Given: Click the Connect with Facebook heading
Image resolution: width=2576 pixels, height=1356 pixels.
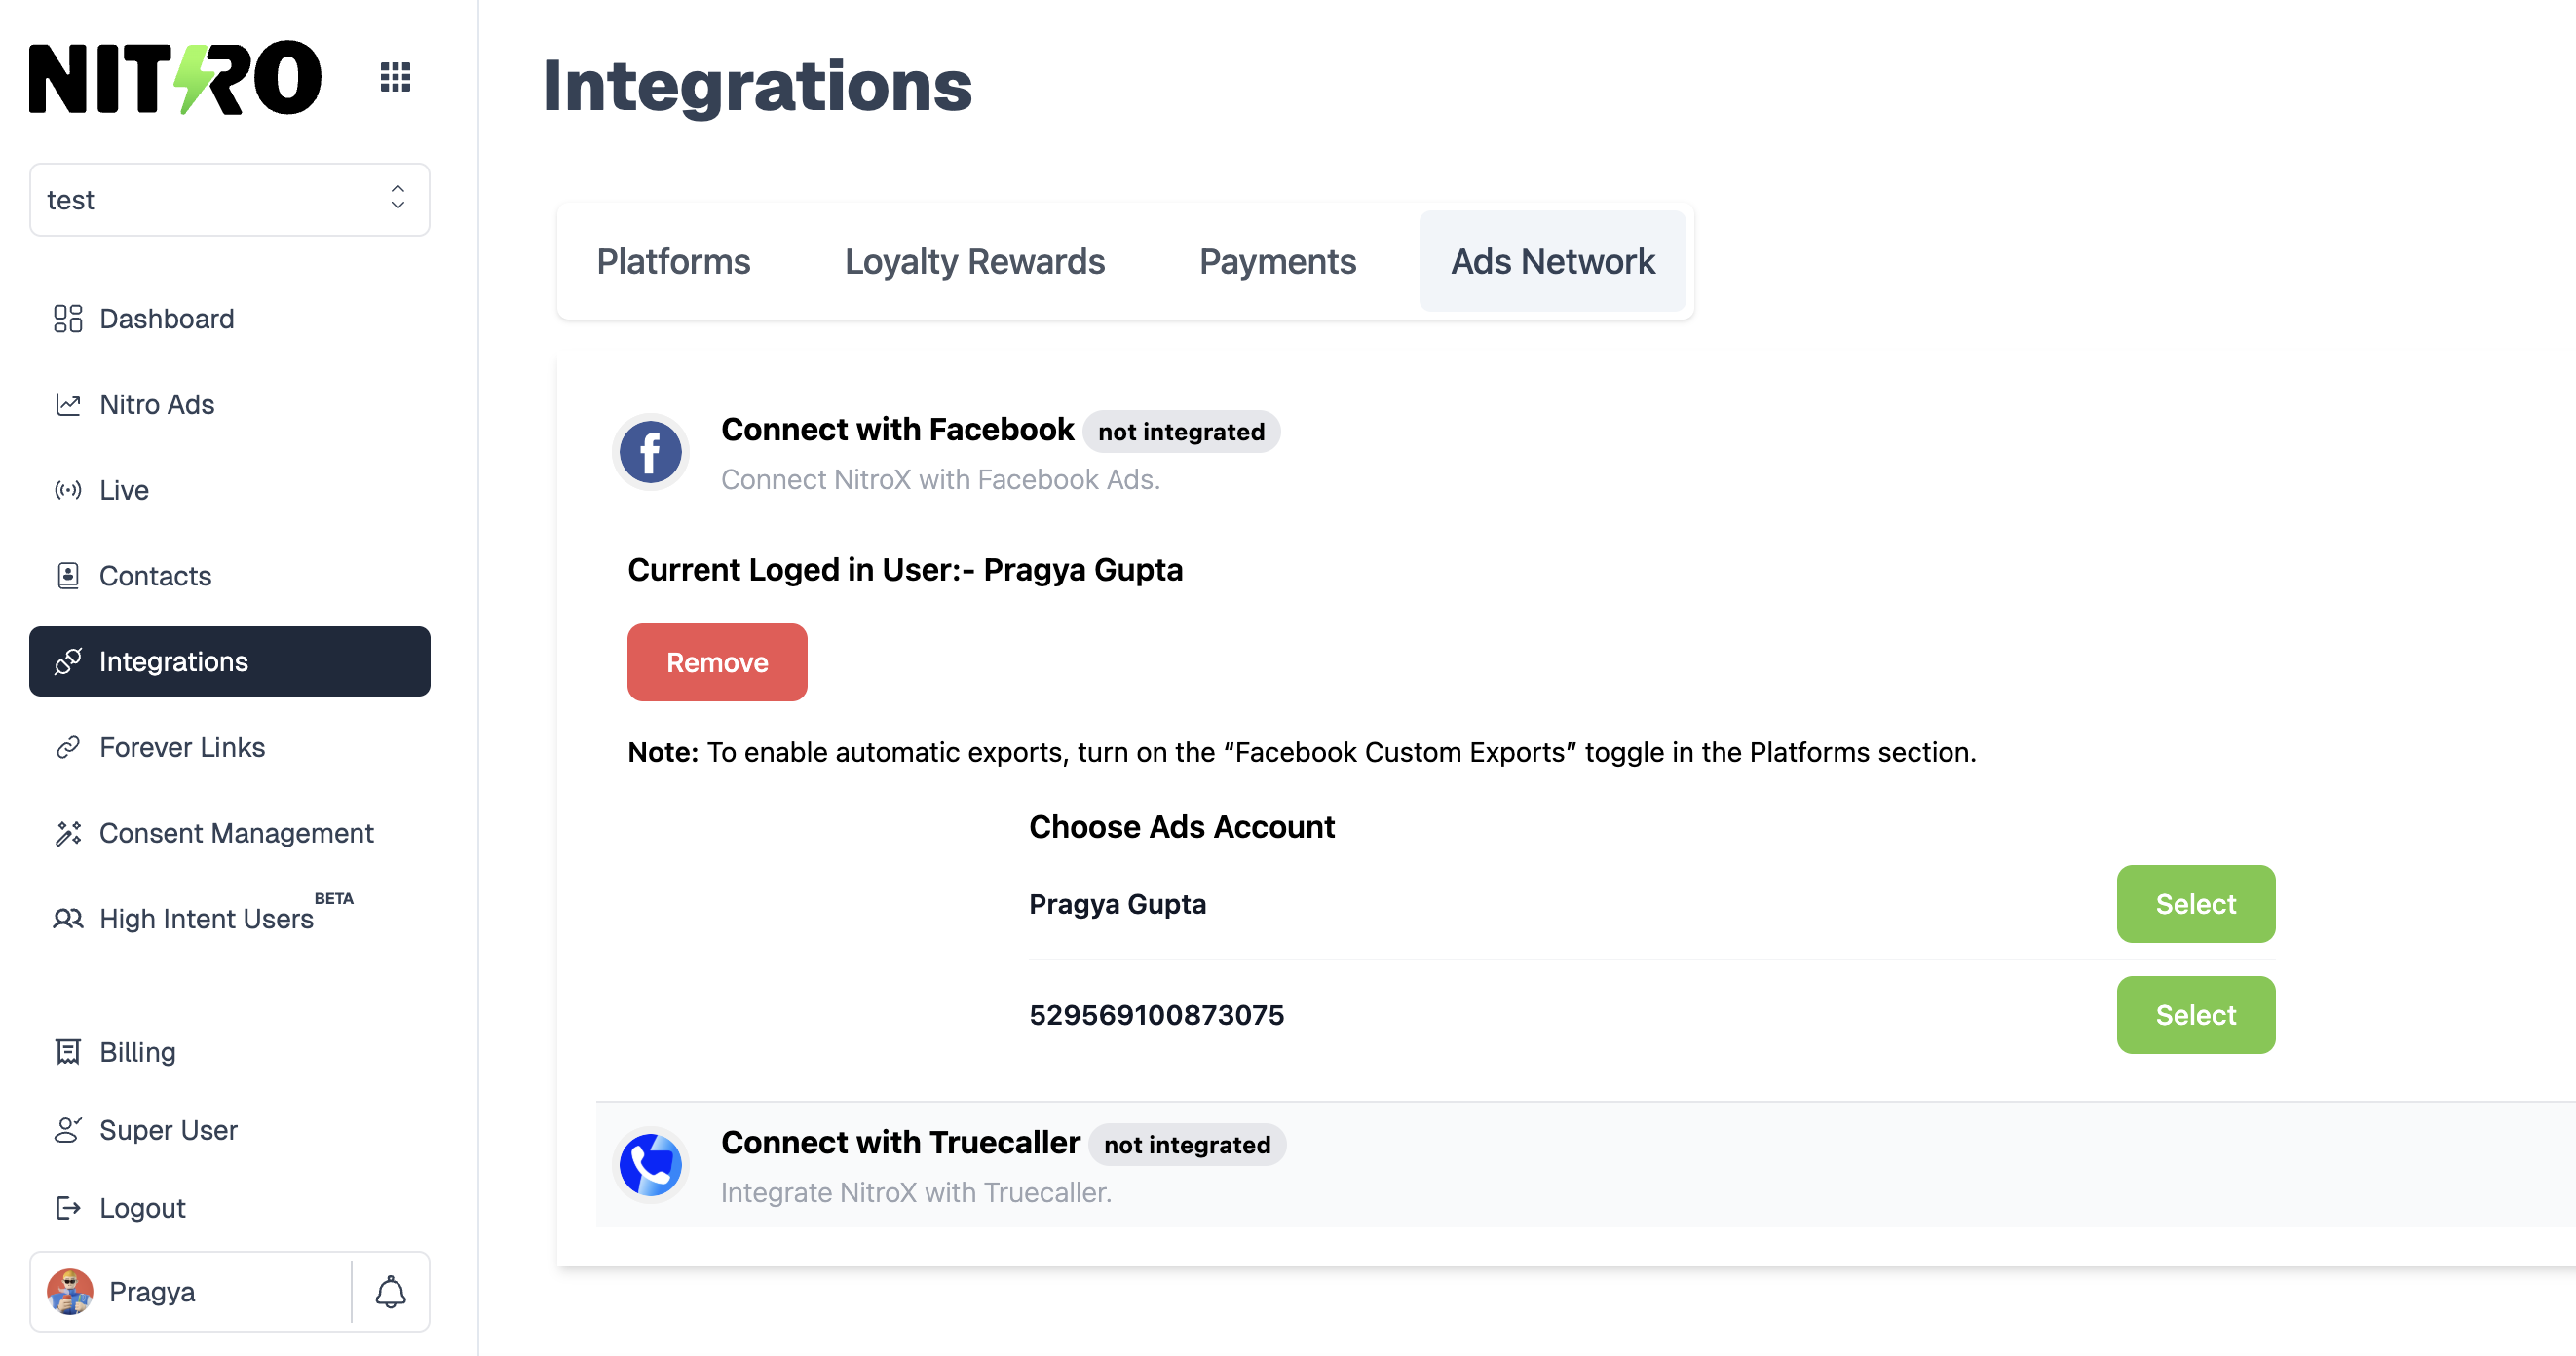Looking at the screenshot, I should [x=897, y=429].
